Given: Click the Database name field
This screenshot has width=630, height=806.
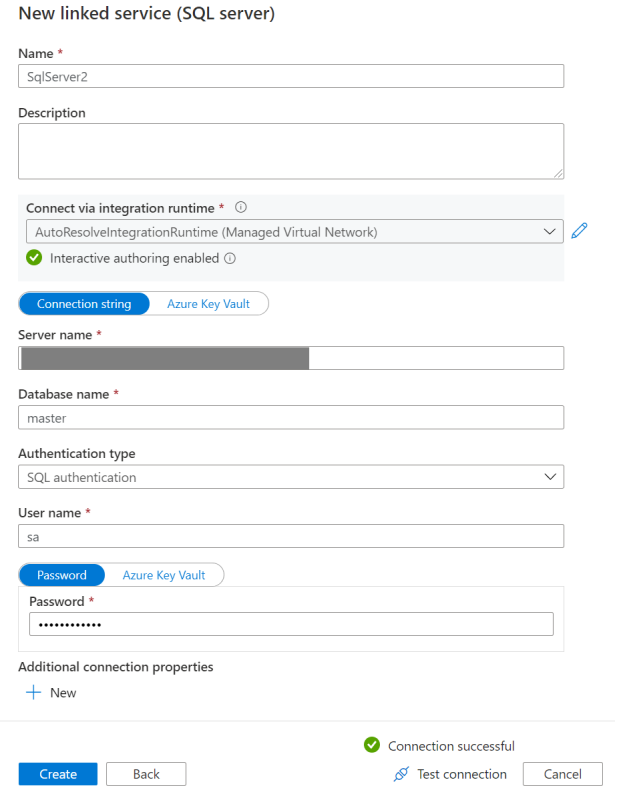Looking at the screenshot, I should click(x=291, y=418).
